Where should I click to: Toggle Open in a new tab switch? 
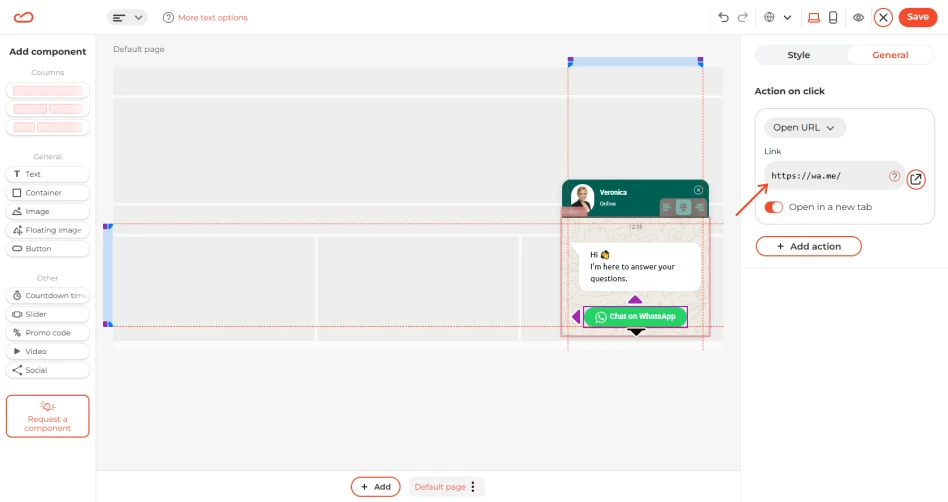click(773, 207)
